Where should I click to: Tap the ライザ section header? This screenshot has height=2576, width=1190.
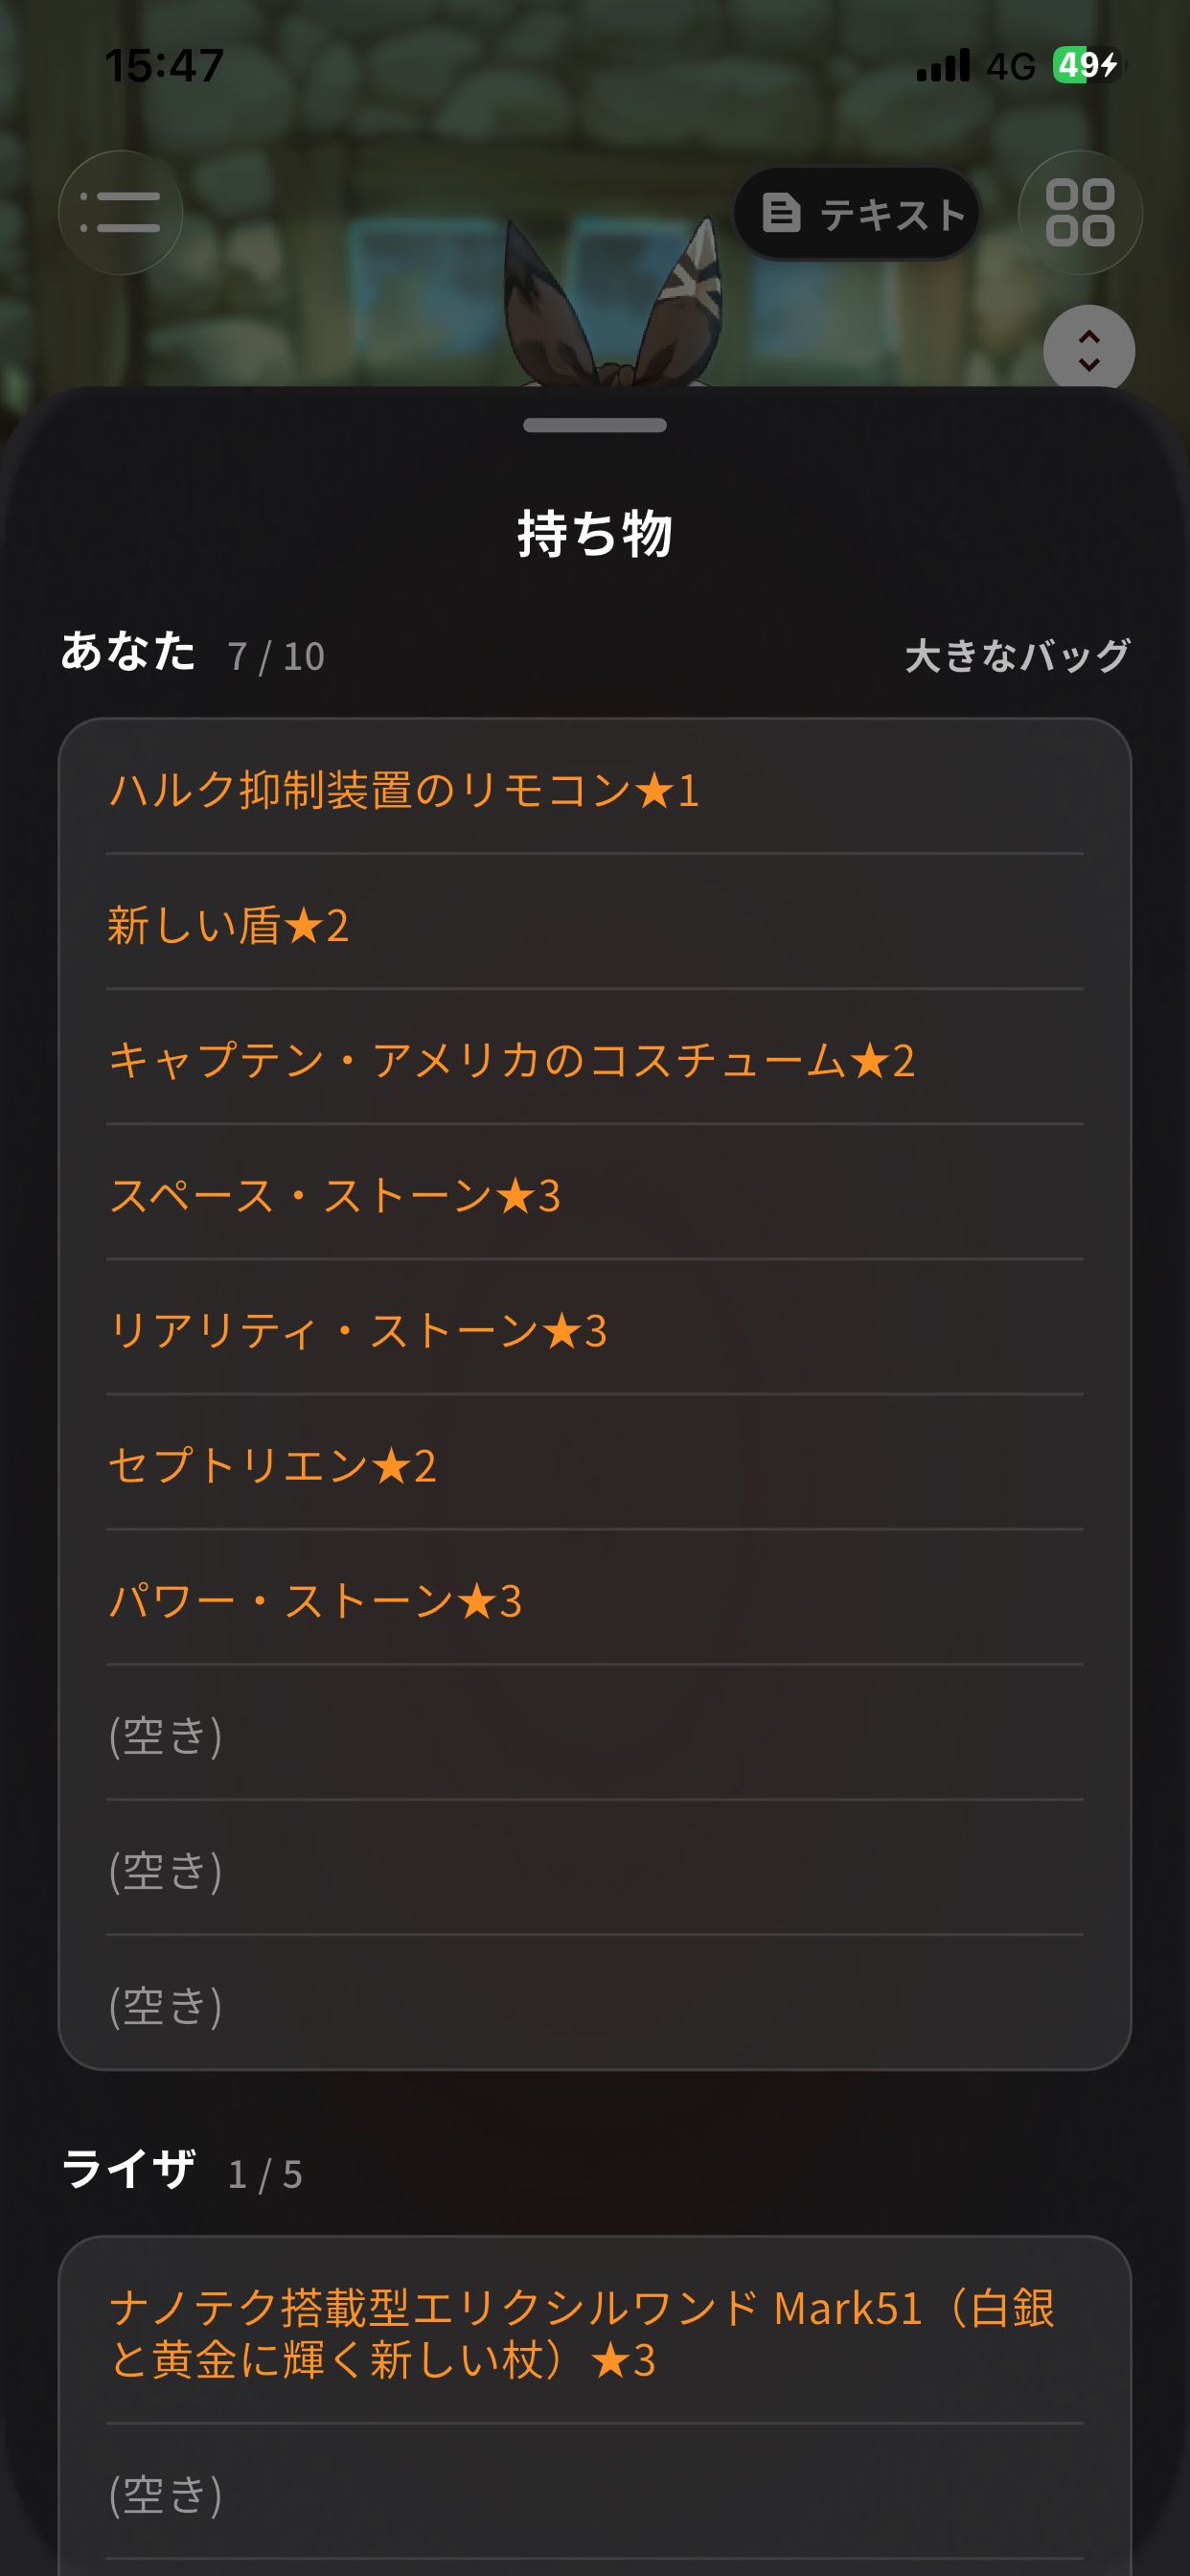click(x=128, y=2170)
